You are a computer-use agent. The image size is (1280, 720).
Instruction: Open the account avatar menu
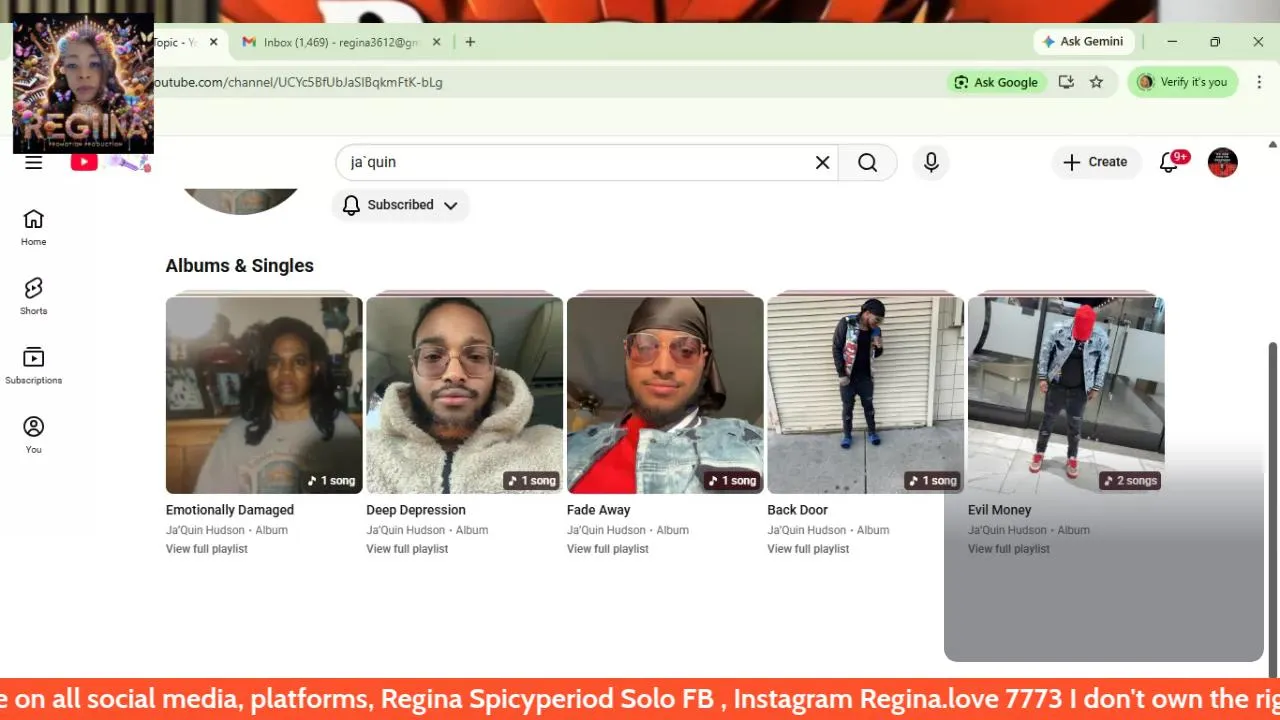1223,162
